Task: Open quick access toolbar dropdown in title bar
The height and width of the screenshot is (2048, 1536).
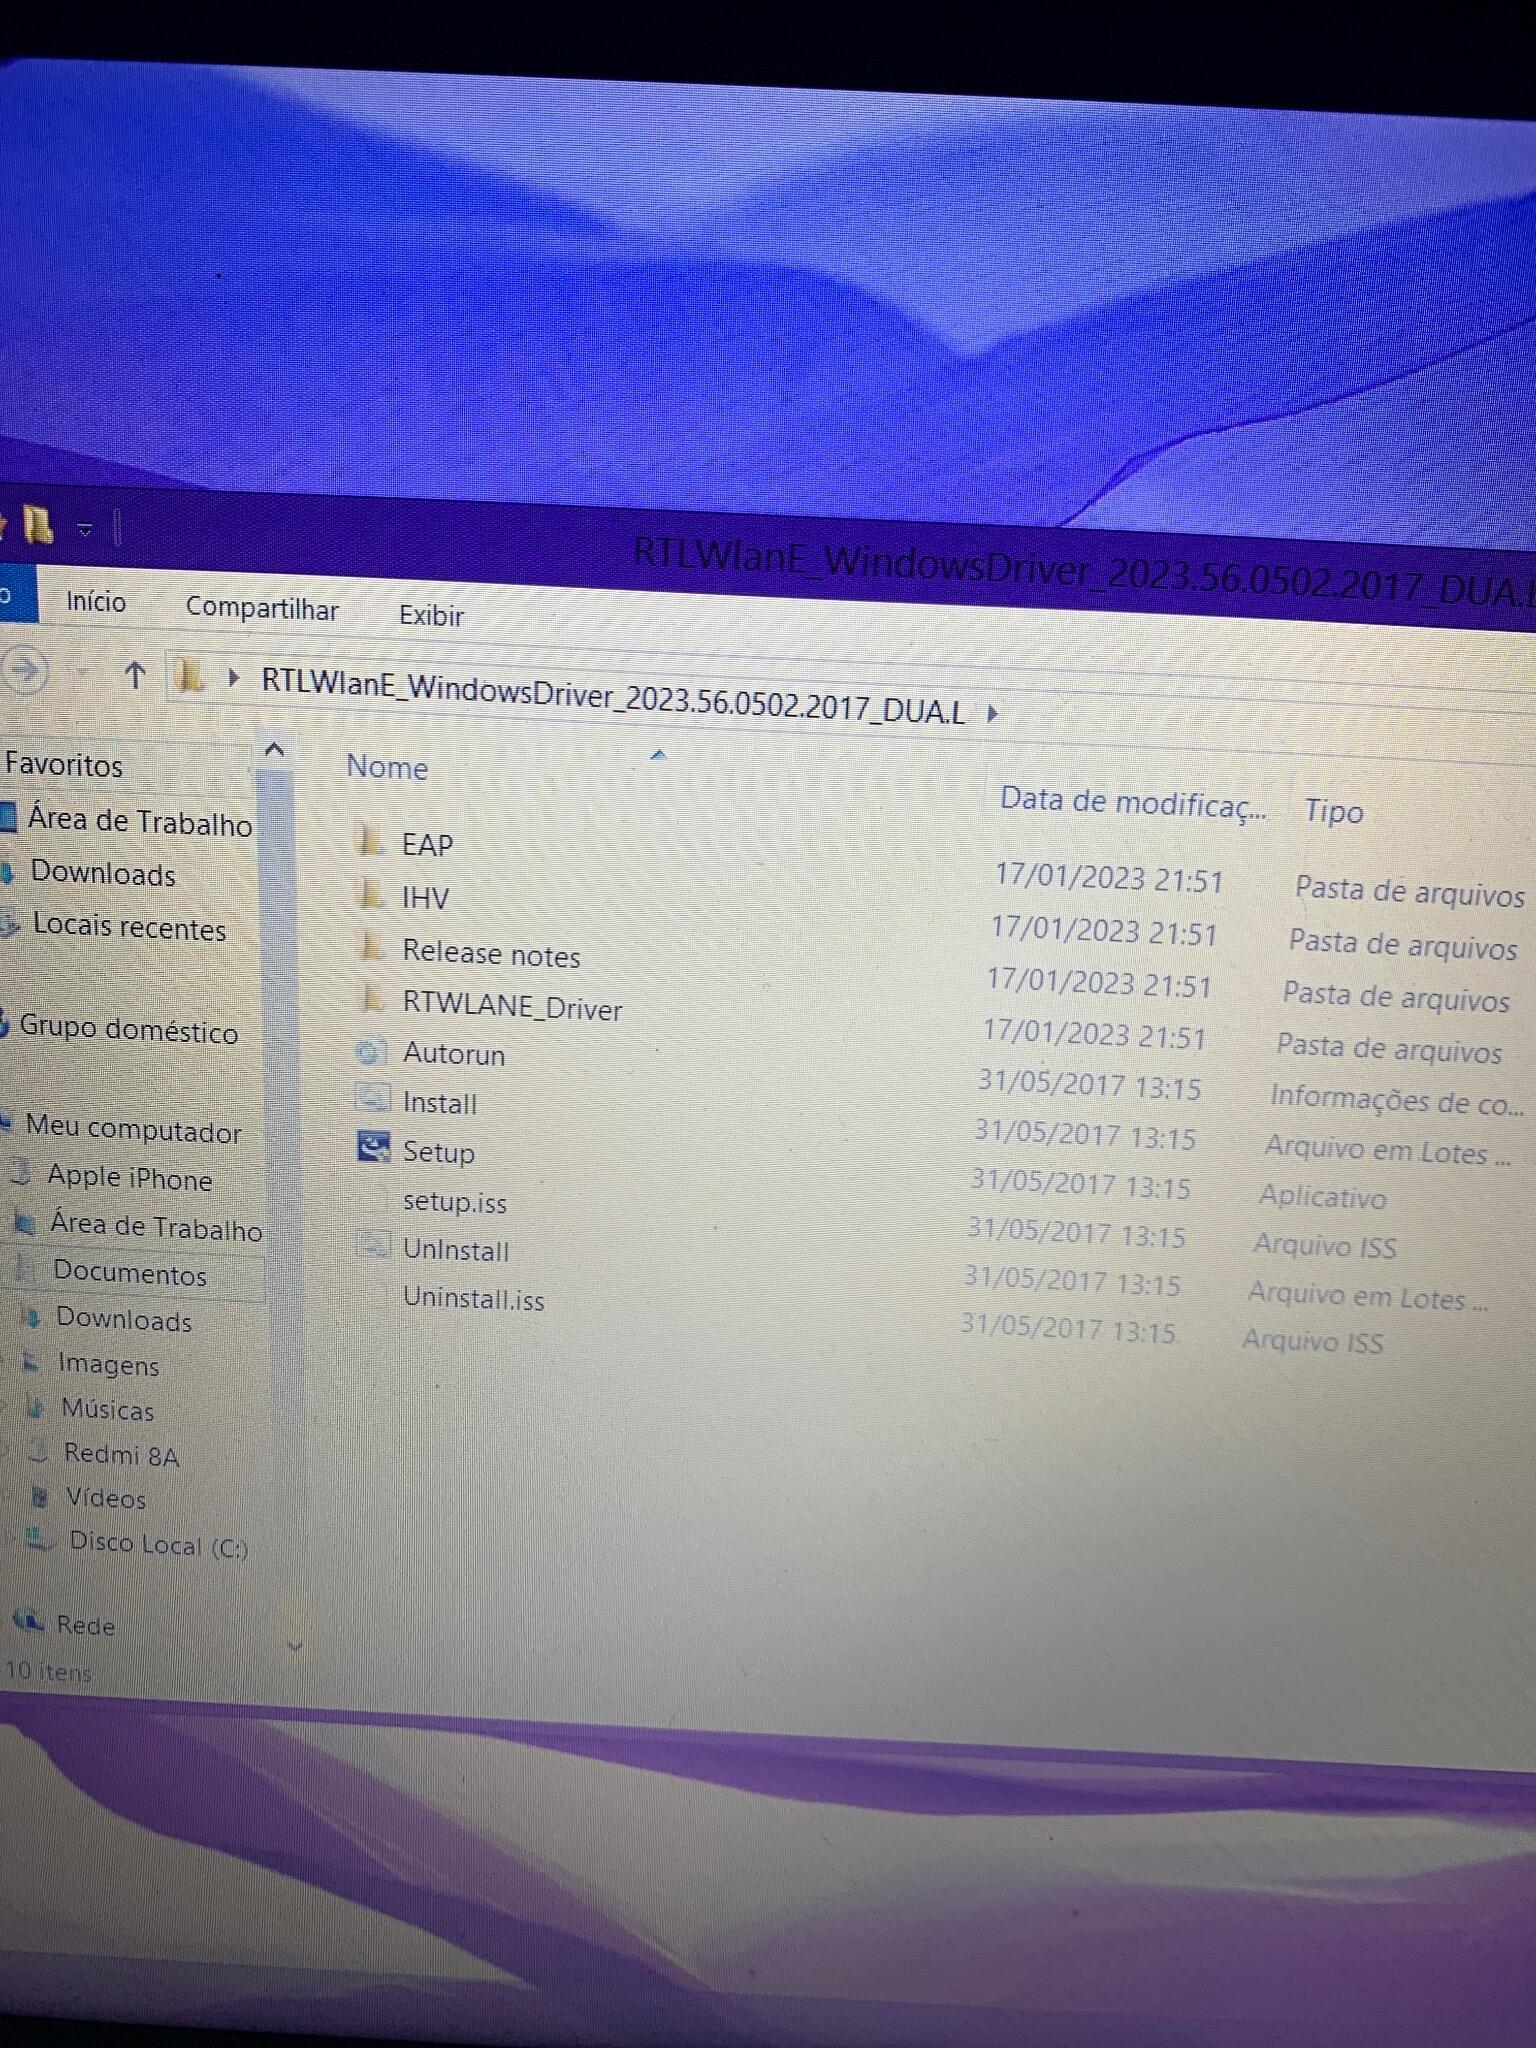Action: tap(85, 529)
